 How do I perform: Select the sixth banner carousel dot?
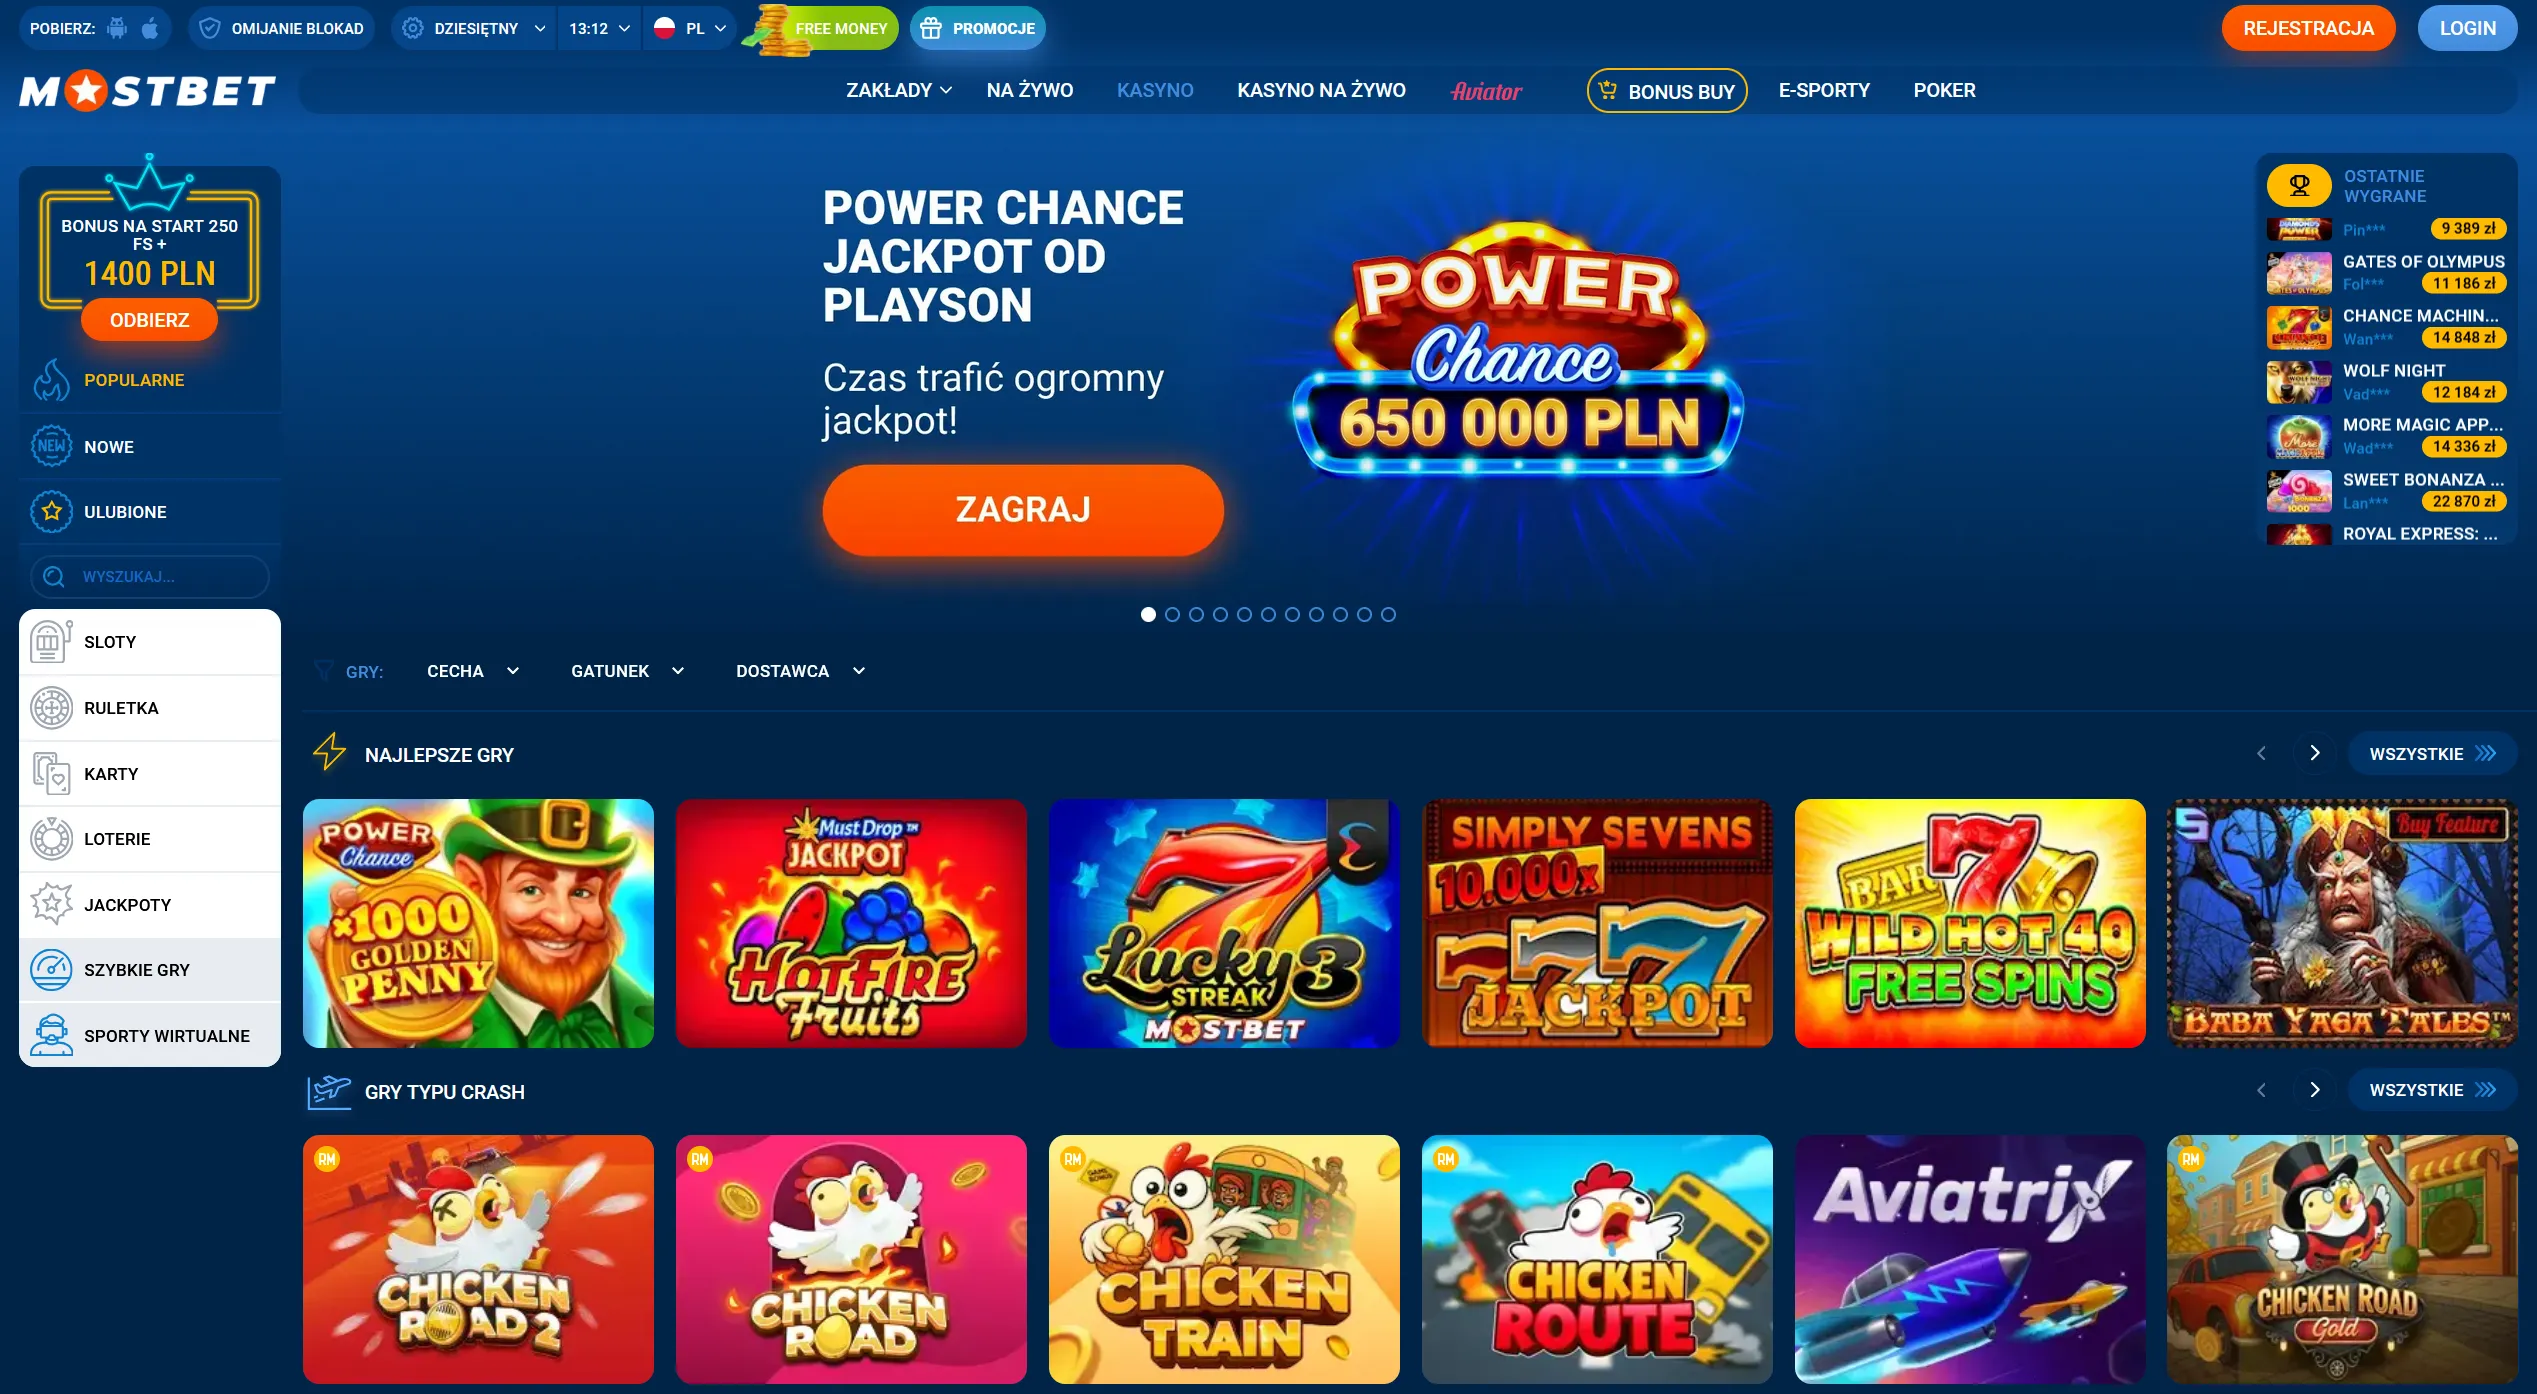[1268, 615]
